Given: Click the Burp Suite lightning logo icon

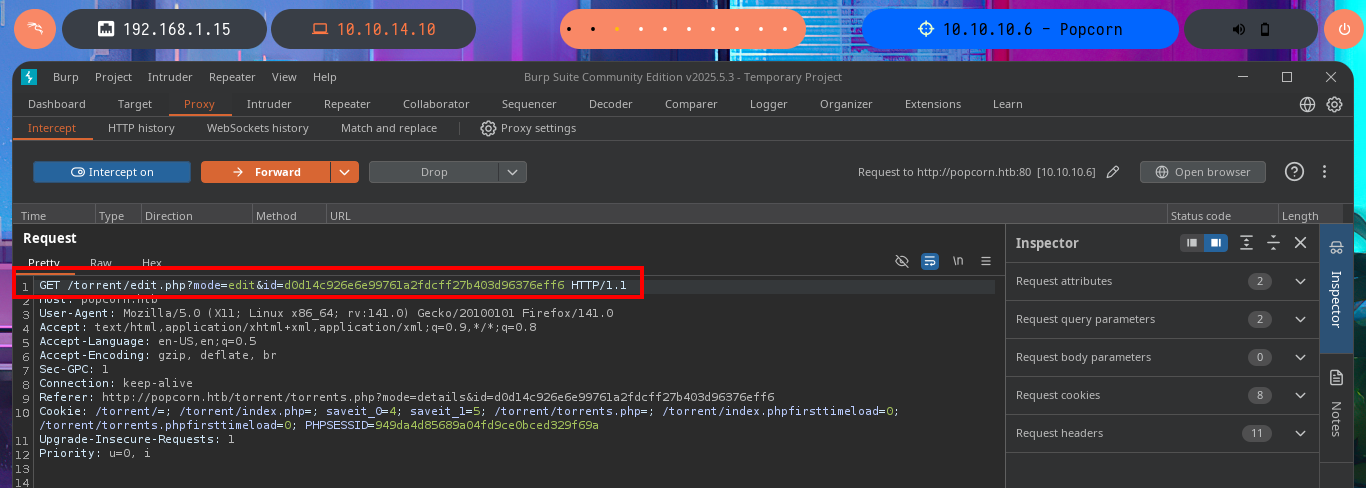Looking at the screenshot, I should [29, 77].
